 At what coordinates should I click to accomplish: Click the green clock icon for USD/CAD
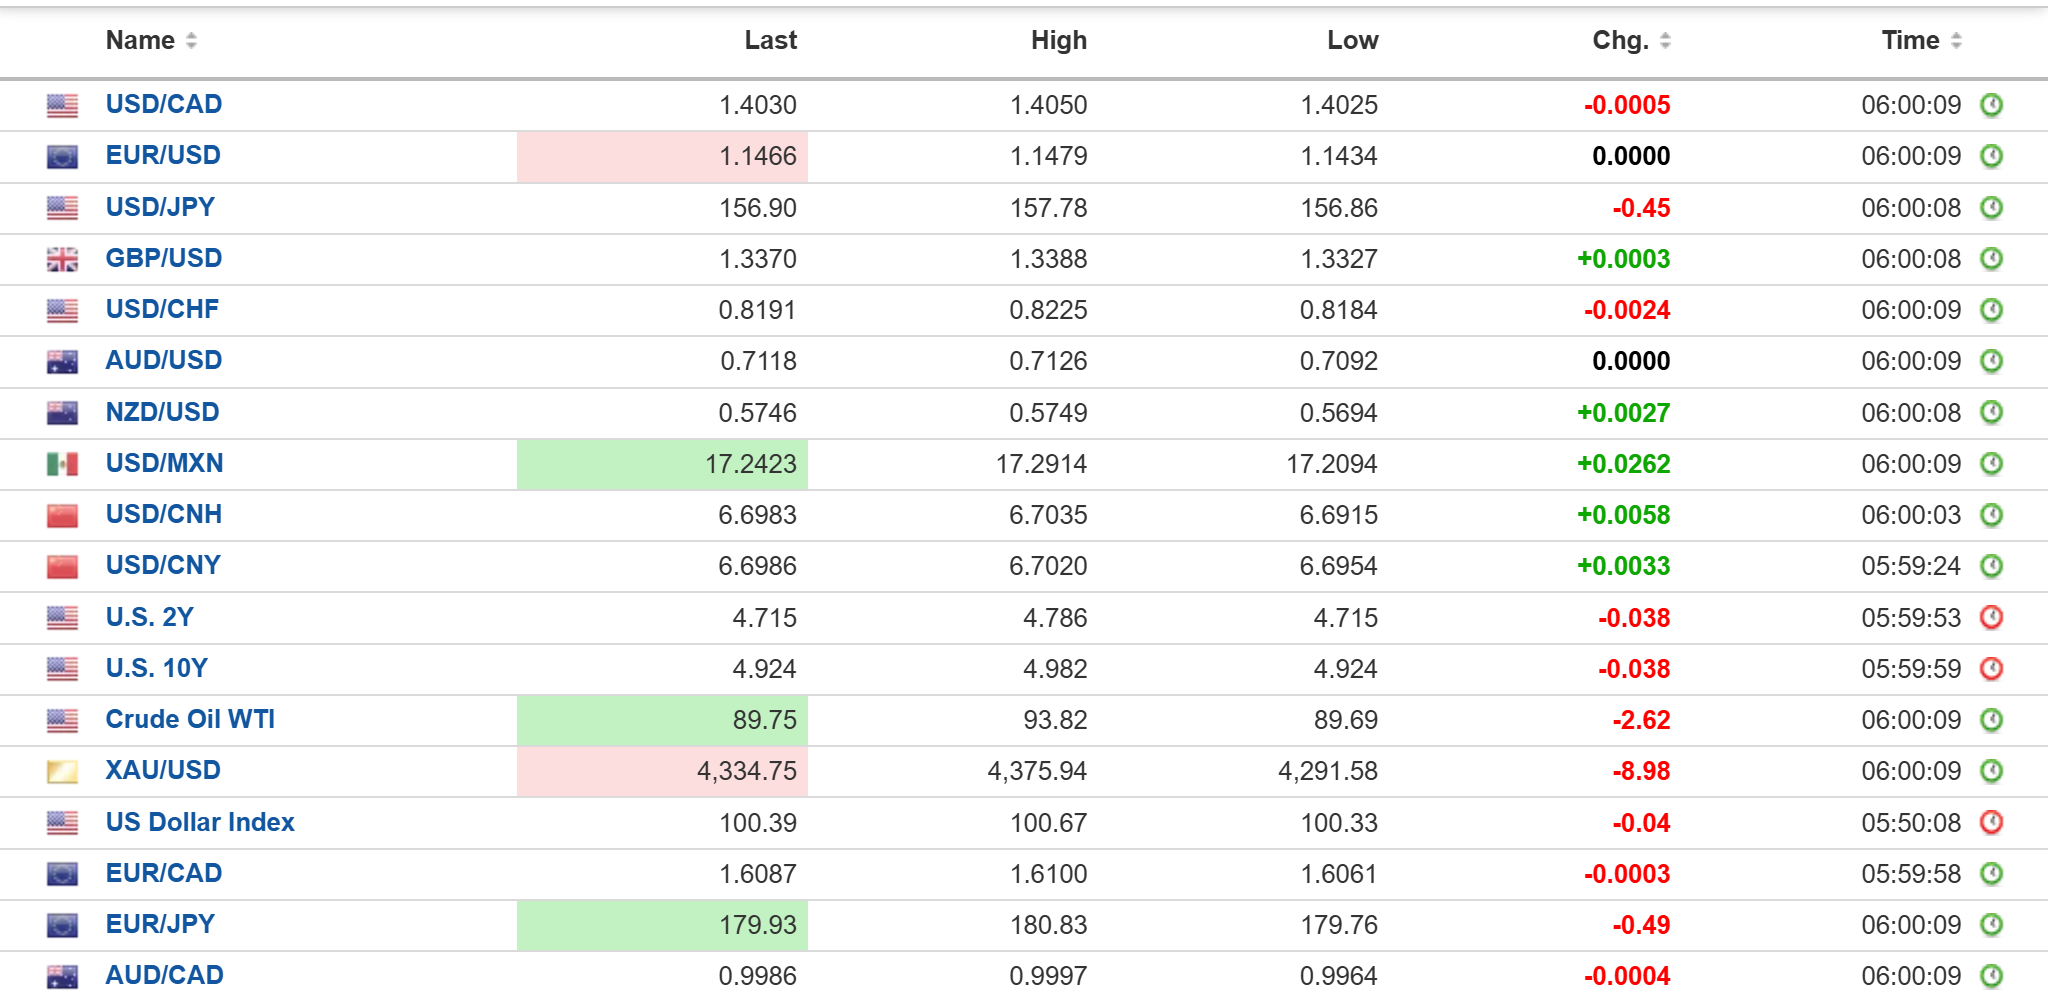1991,105
